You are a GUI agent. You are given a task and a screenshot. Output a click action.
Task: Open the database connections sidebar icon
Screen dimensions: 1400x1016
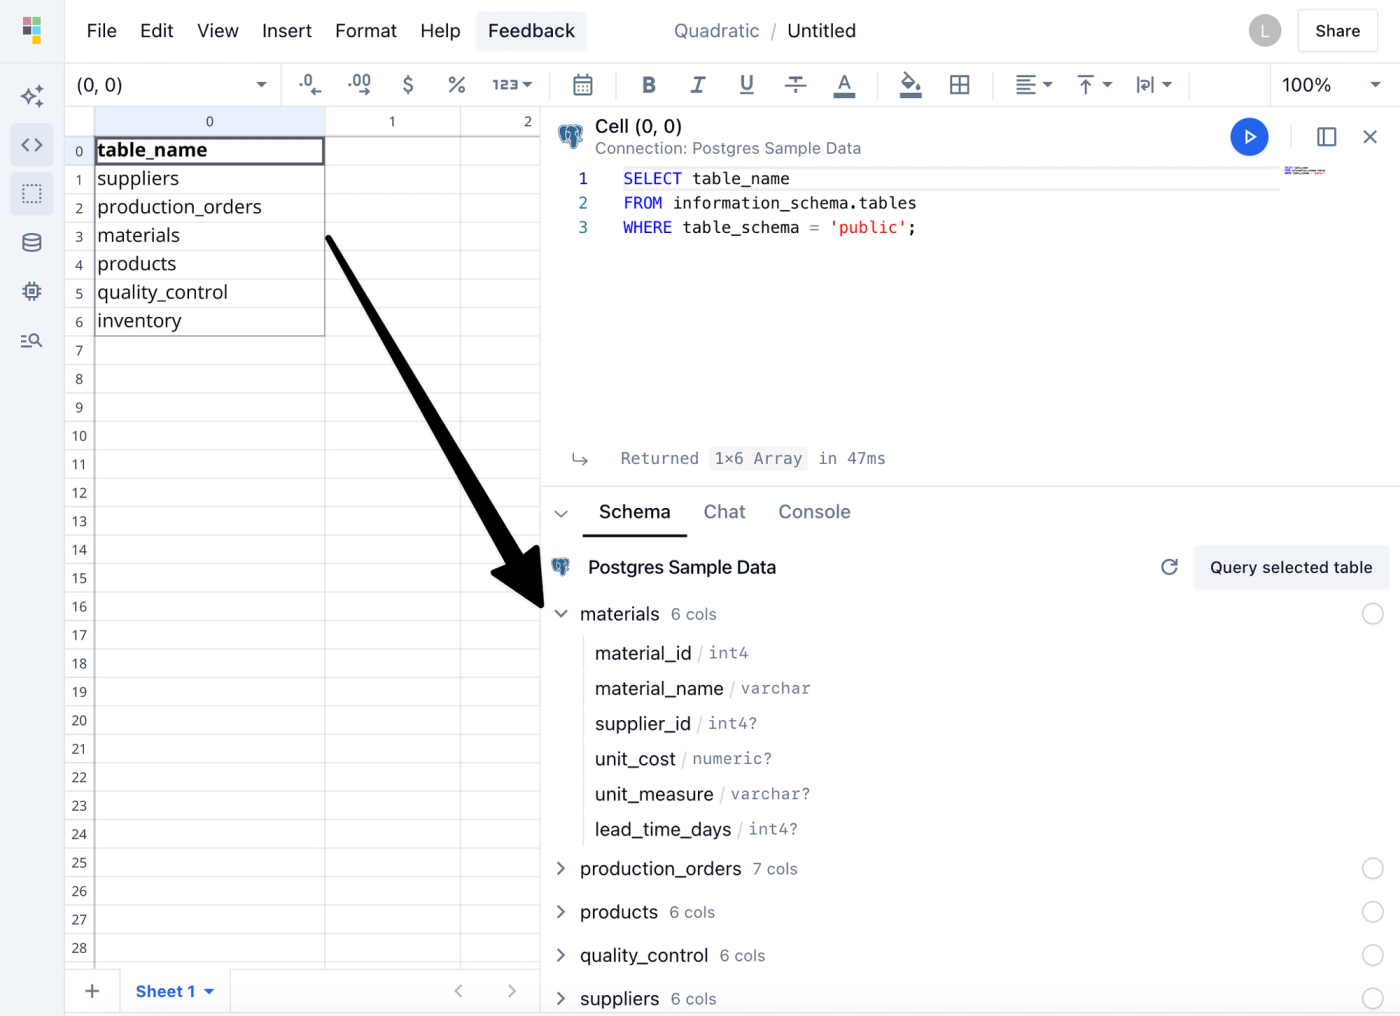click(x=31, y=241)
